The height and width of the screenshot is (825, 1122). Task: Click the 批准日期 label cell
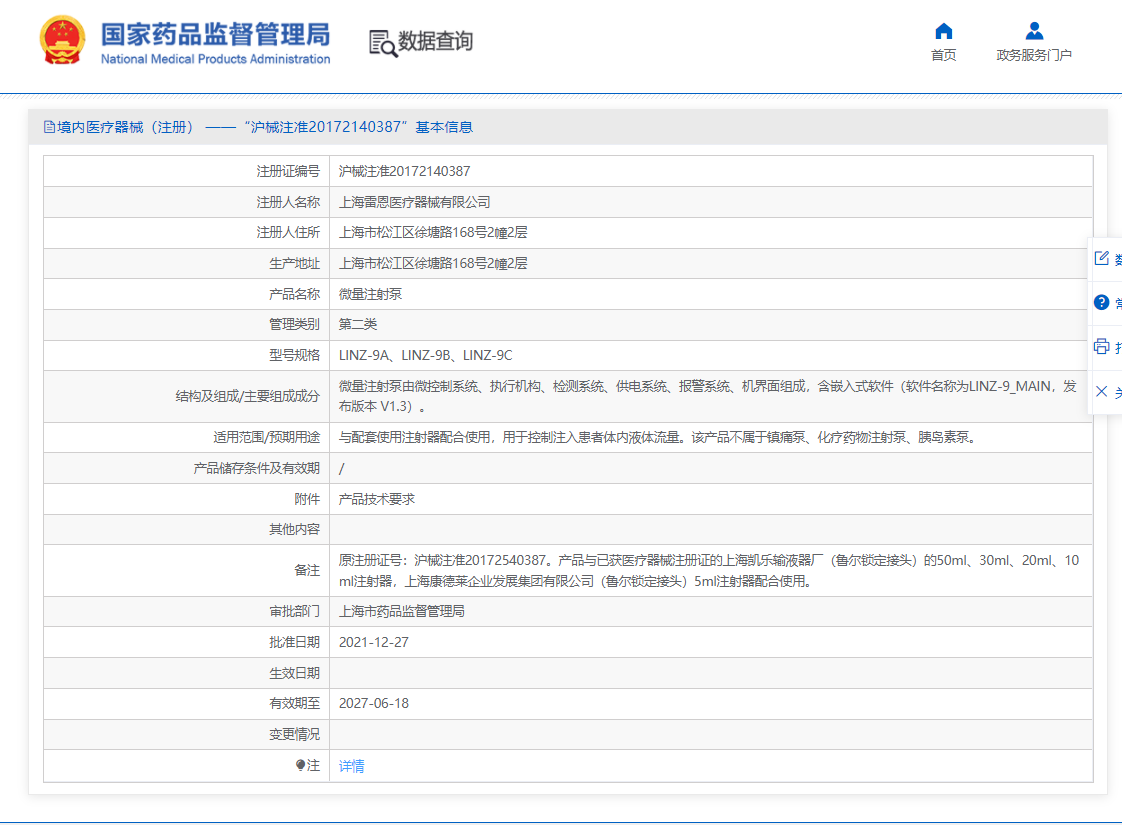point(187,643)
